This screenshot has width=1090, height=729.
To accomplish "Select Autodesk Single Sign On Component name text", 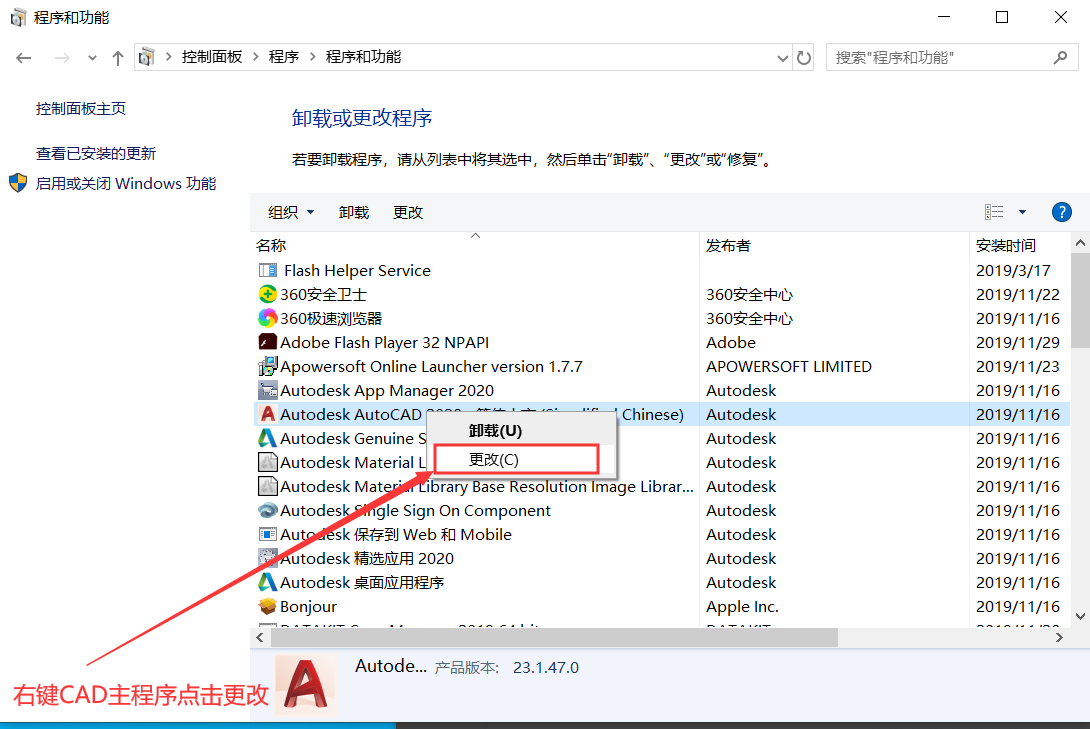I will [x=415, y=510].
